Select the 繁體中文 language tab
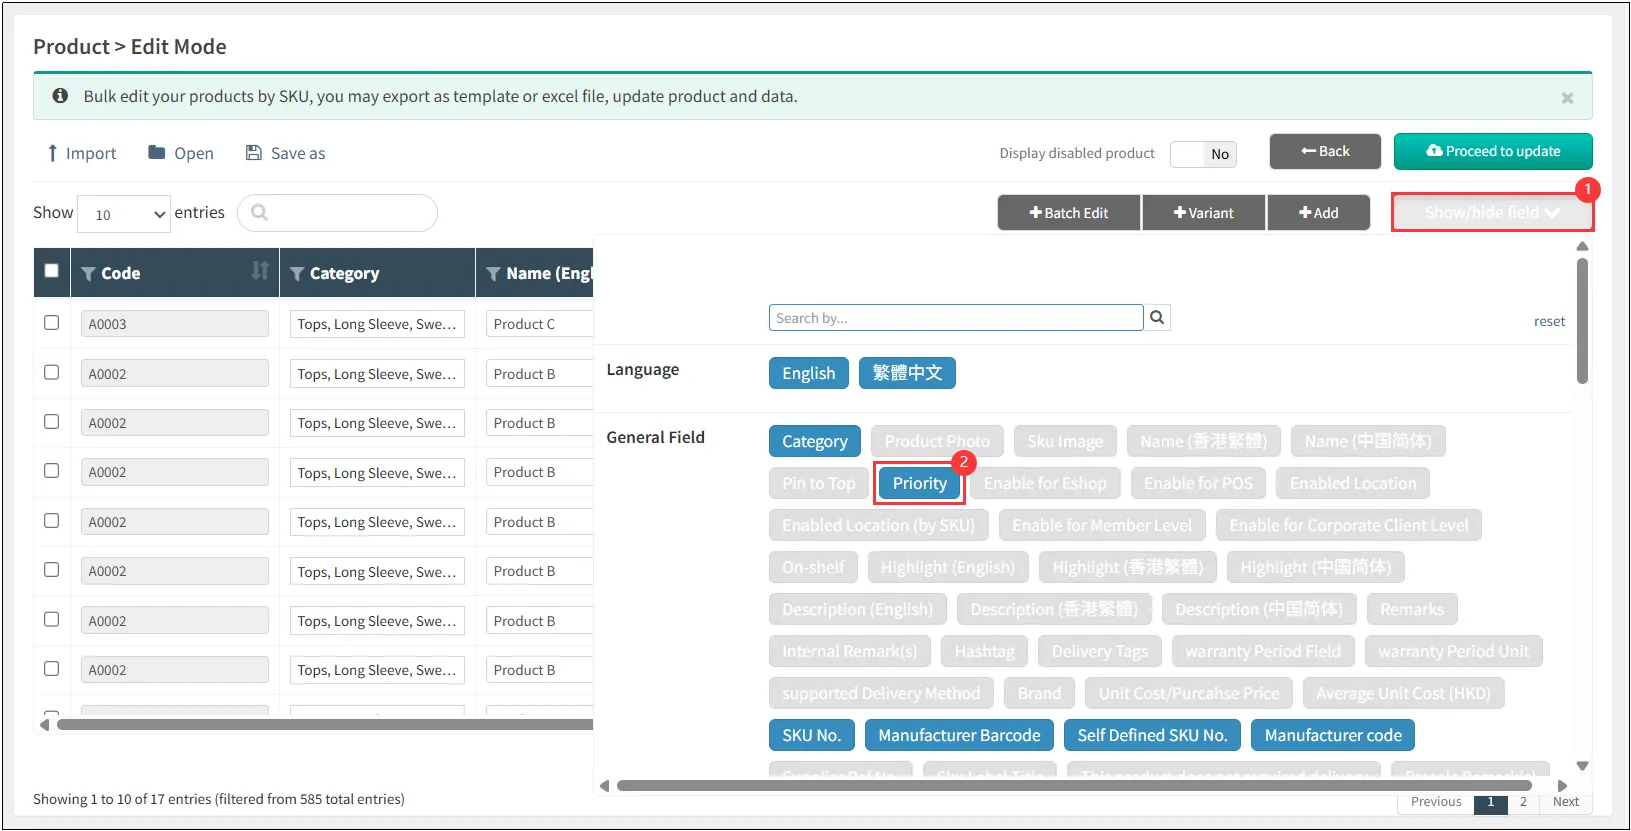This screenshot has height=831, width=1631. [x=907, y=373]
